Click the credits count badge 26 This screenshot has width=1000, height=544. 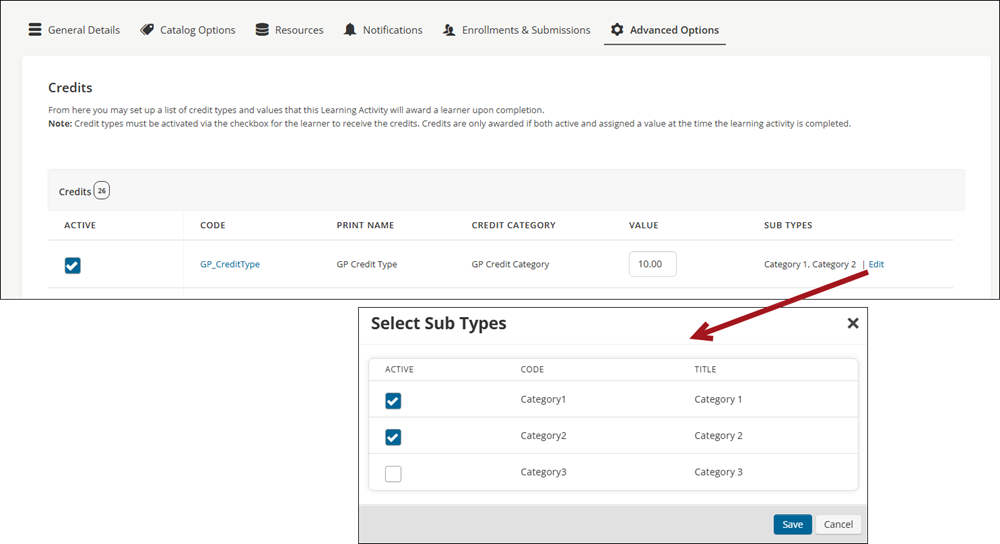coord(101,191)
